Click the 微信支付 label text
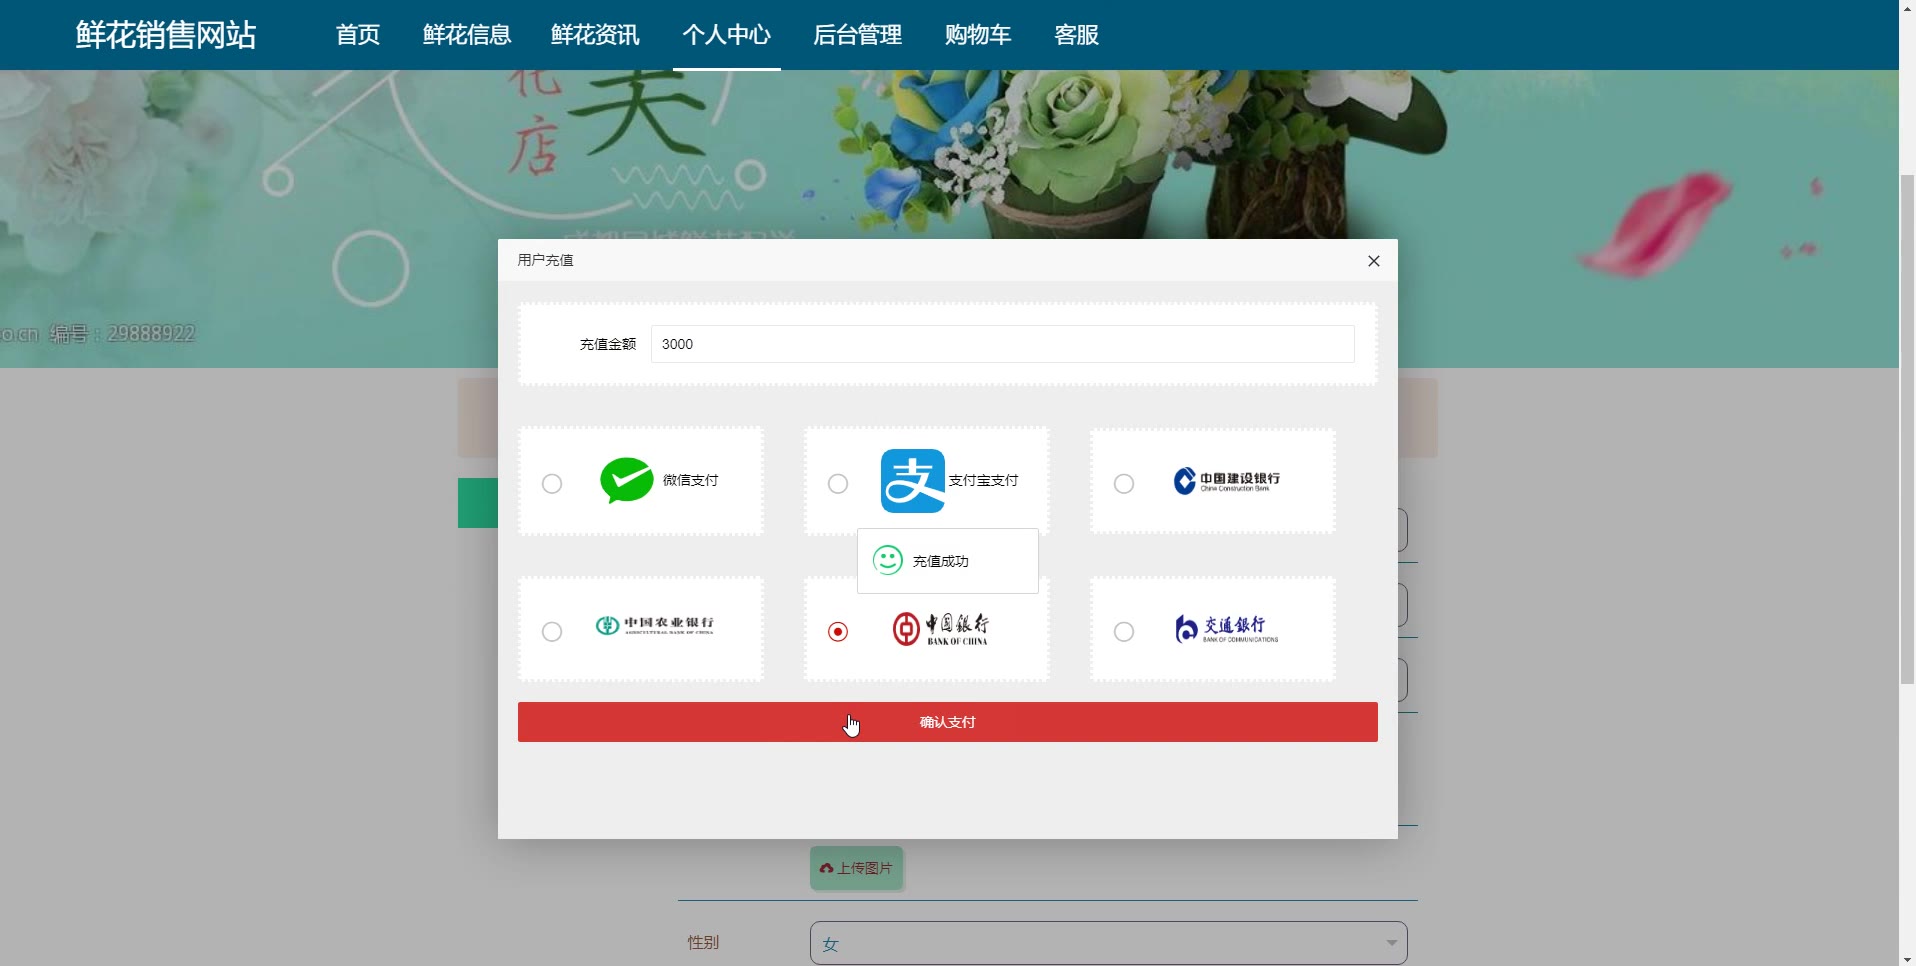The image size is (1916, 966). tap(690, 481)
